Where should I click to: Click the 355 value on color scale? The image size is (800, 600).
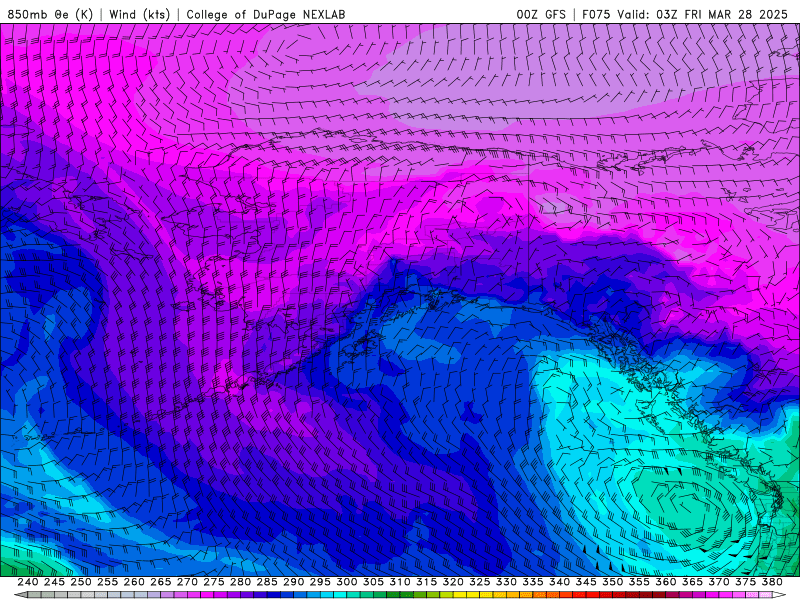[x=639, y=582]
